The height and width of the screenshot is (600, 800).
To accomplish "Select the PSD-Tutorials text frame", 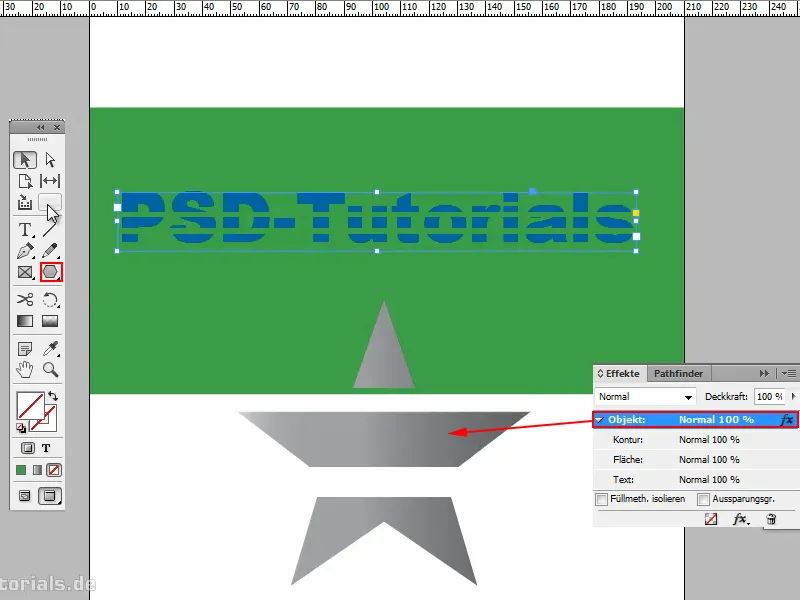I will pos(377,221).
